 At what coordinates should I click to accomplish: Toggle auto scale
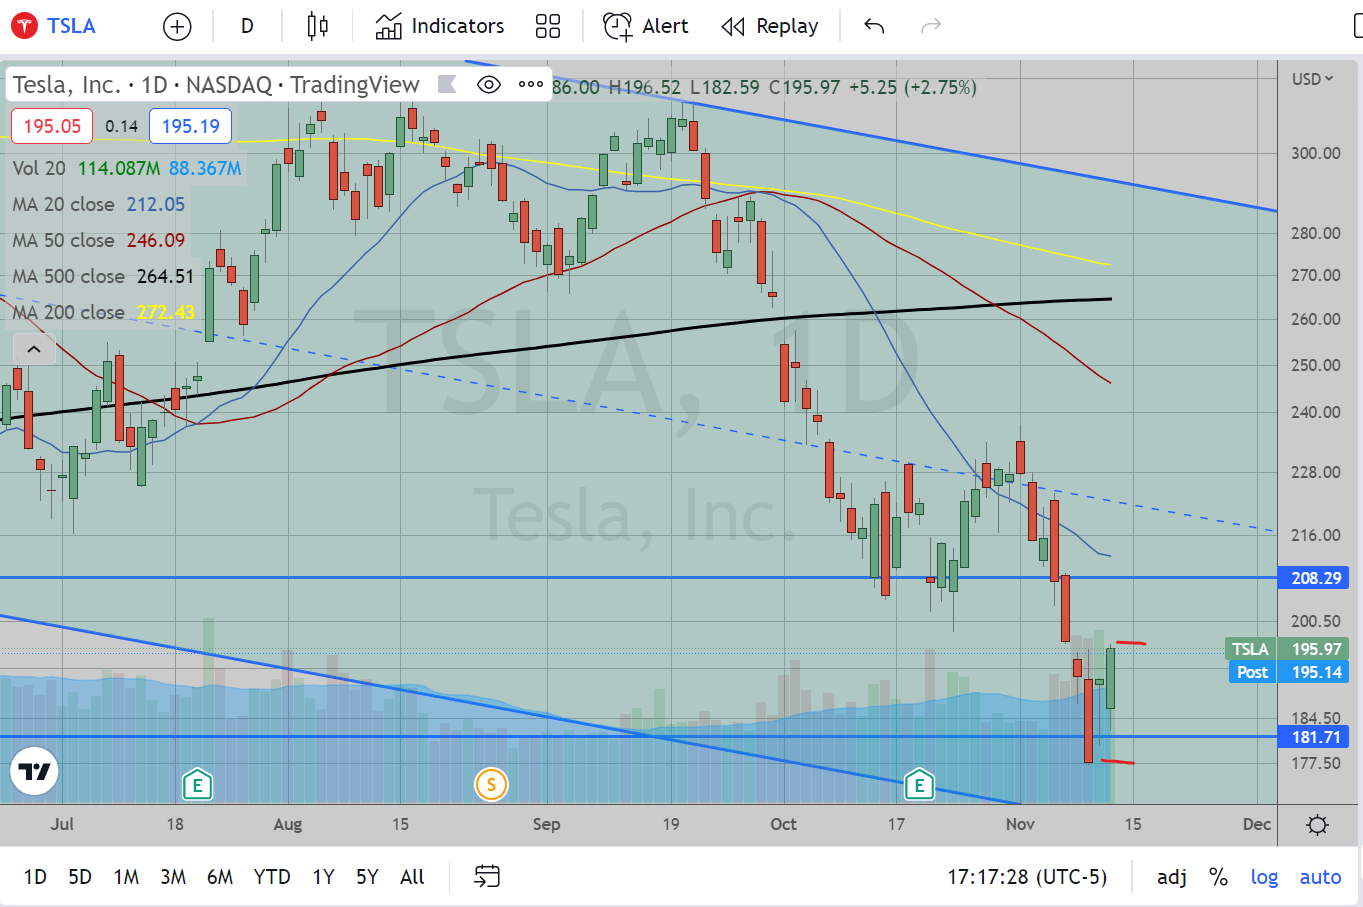click(1320, 877)
